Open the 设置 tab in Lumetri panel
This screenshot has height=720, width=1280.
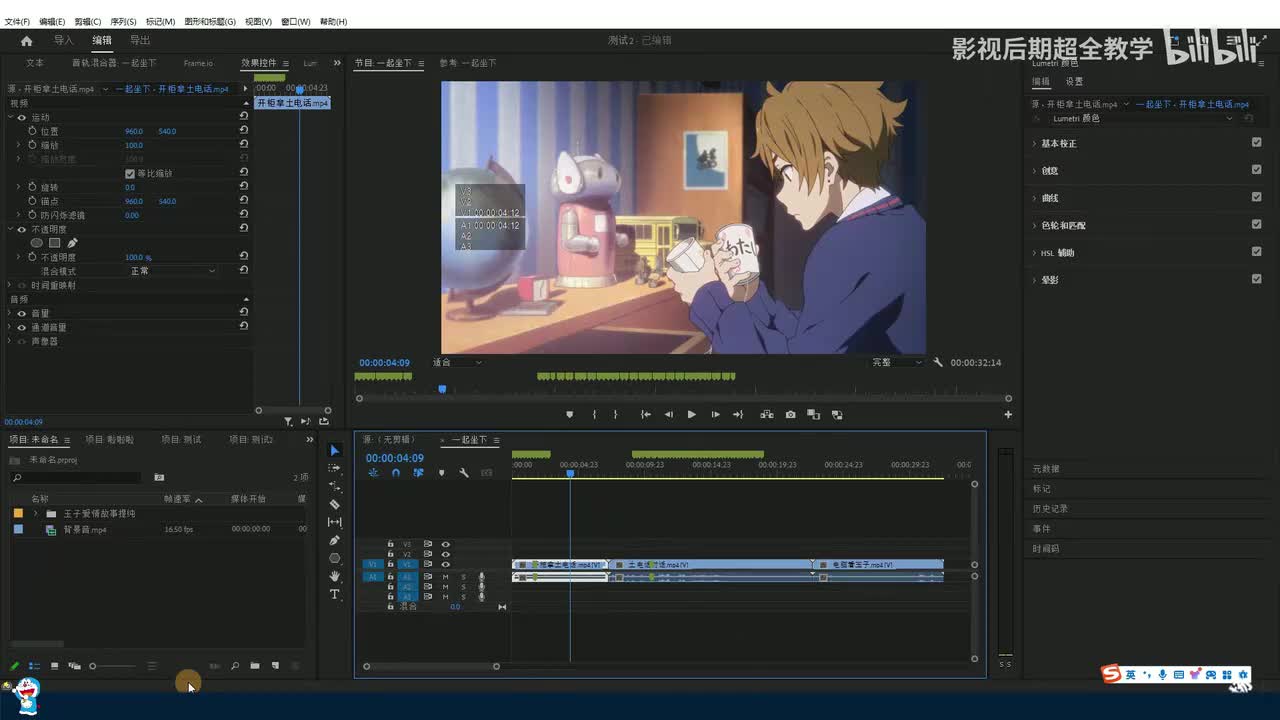1074,82
